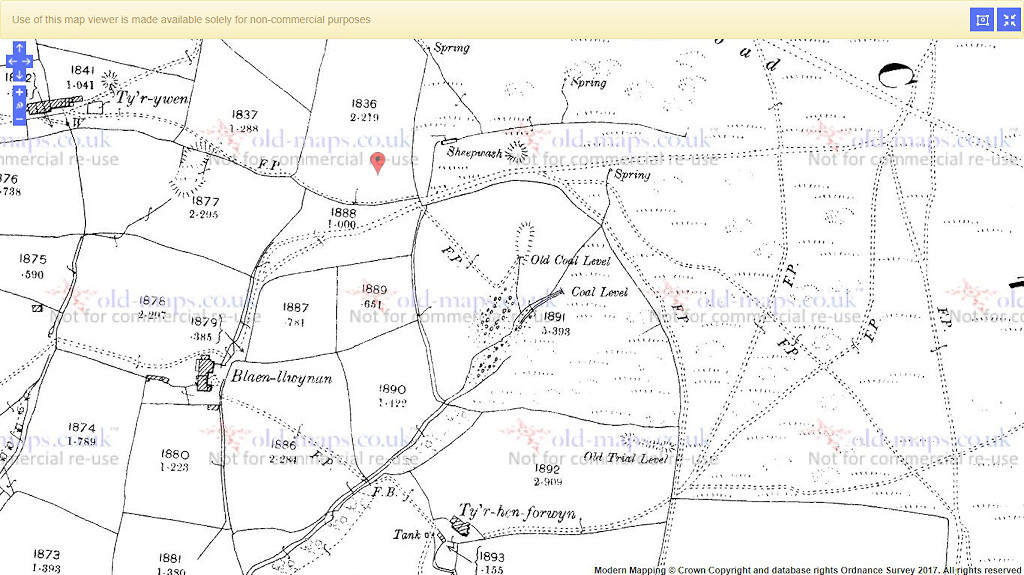This screenshot has width=1024, height=575.
Task: Click parcel number 1893
Action: 492,556
